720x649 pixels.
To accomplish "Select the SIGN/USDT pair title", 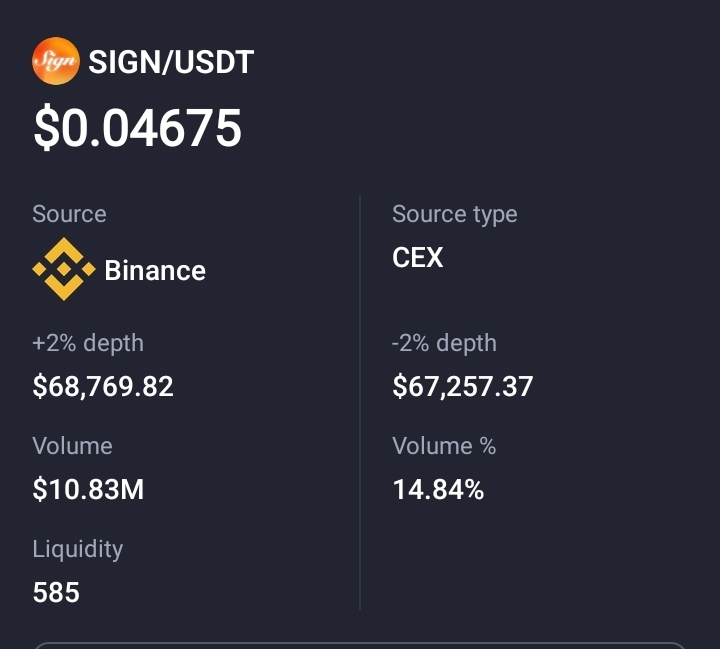I will click(171, 62).
